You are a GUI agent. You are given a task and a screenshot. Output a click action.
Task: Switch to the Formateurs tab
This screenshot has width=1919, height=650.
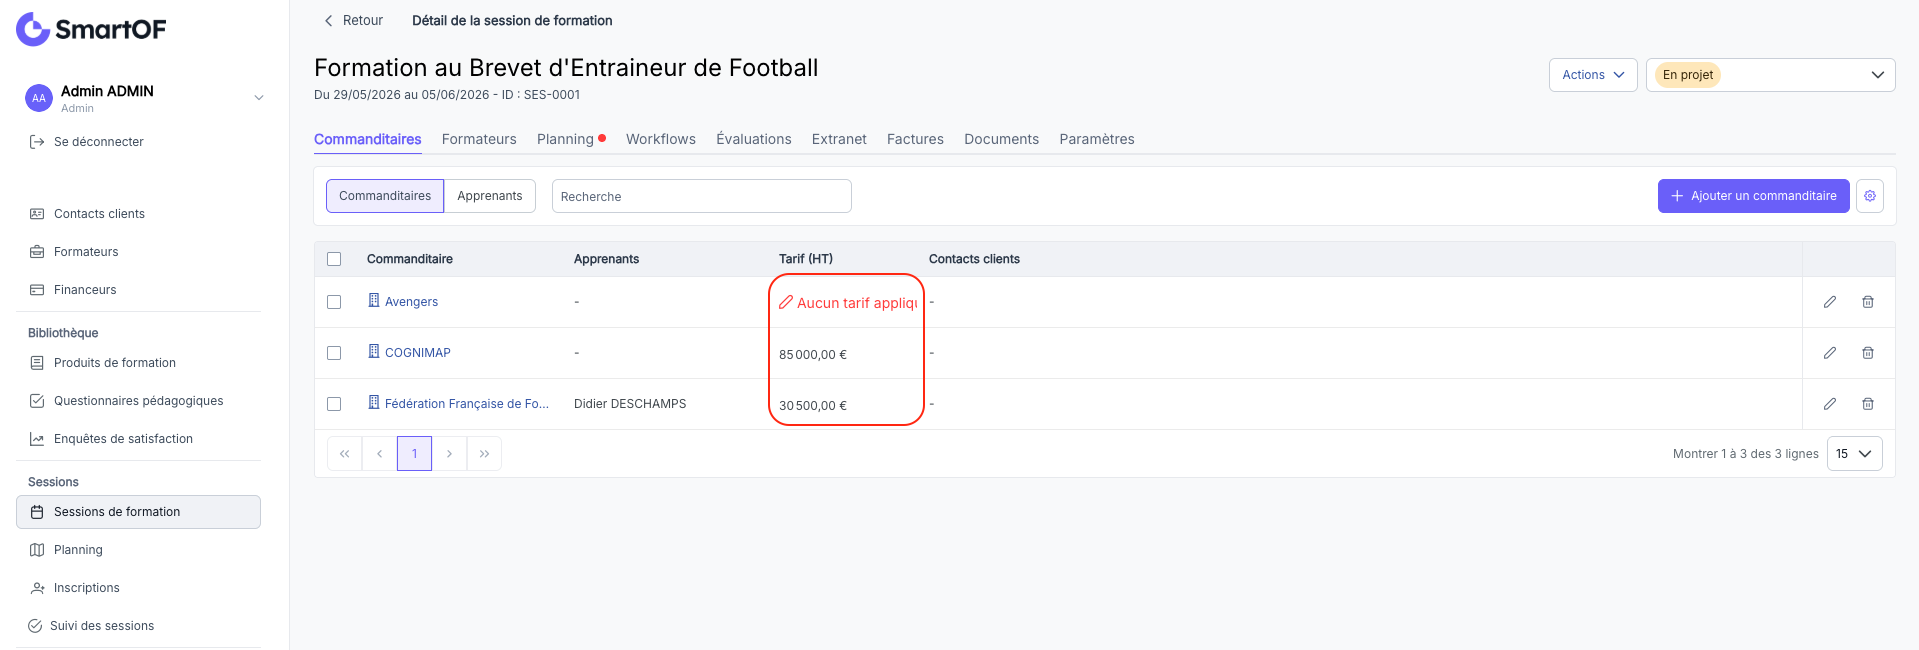[479, 139]
